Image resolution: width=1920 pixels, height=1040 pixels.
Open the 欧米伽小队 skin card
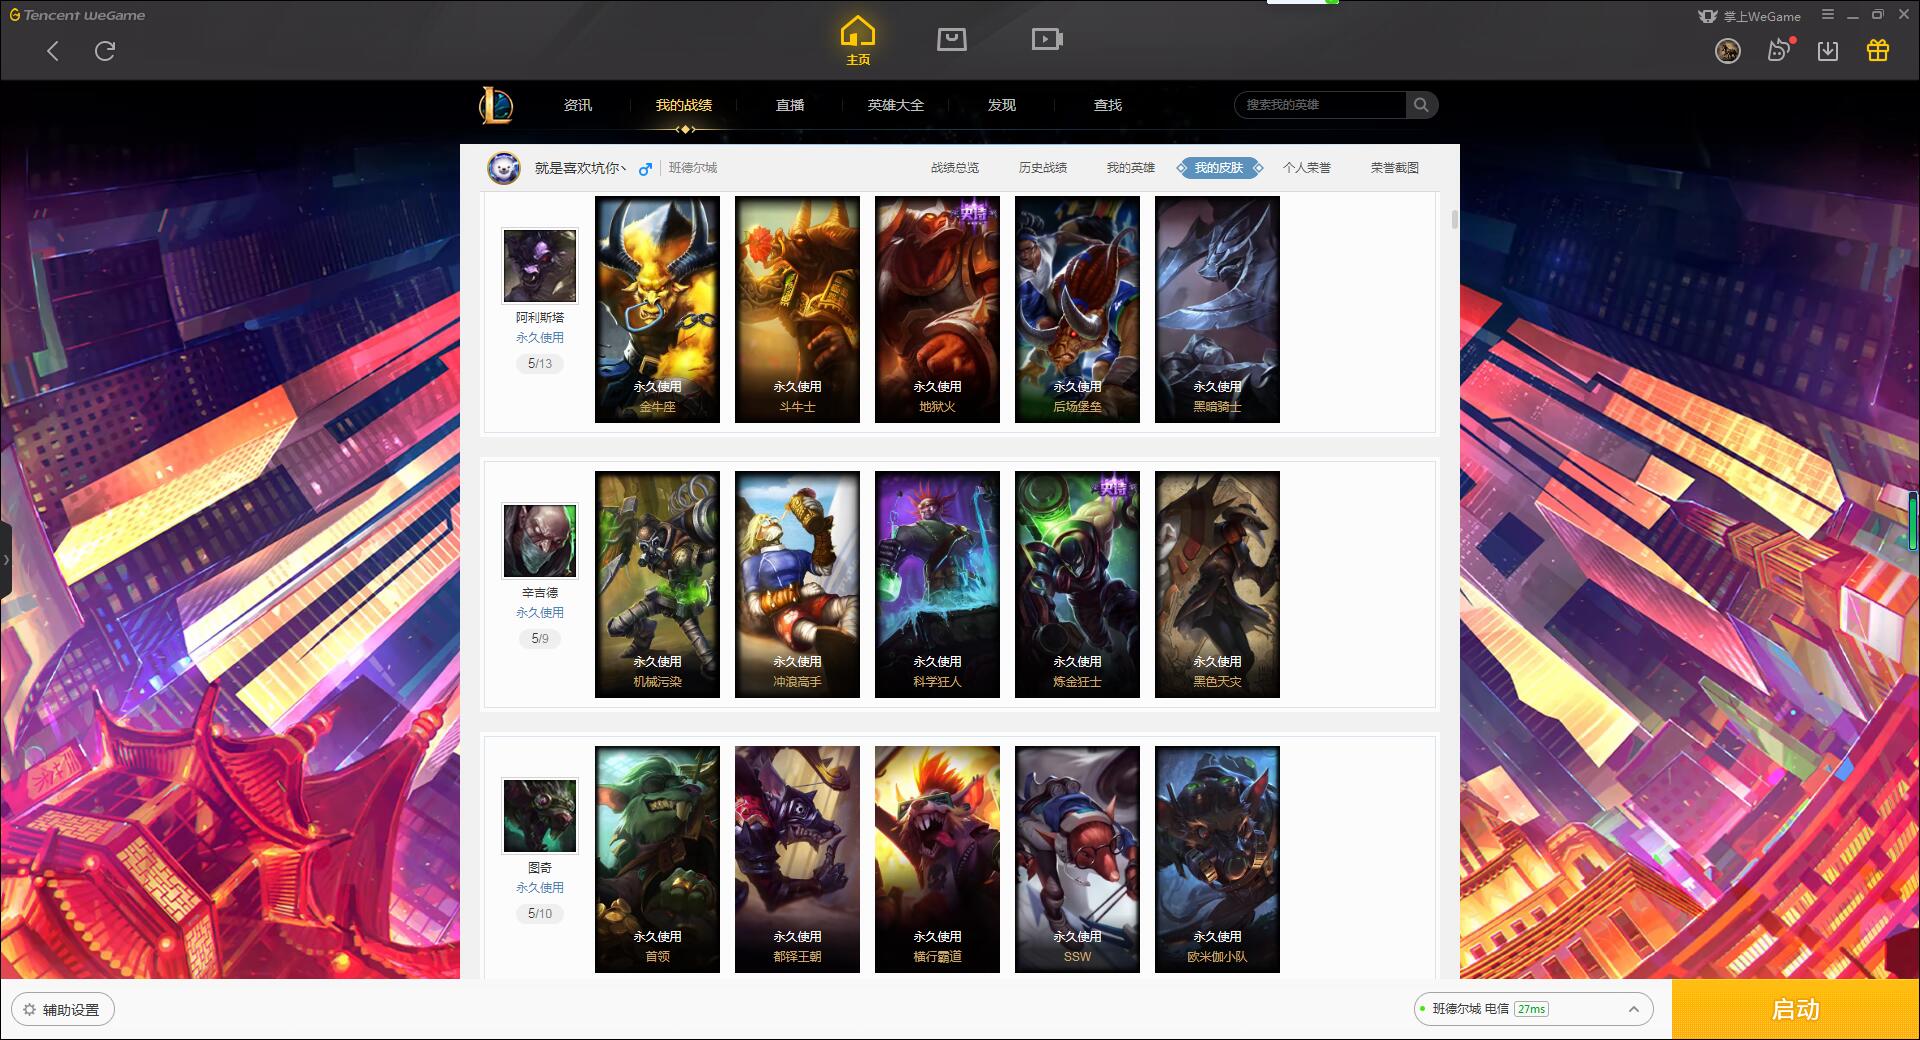(1217, 859)
